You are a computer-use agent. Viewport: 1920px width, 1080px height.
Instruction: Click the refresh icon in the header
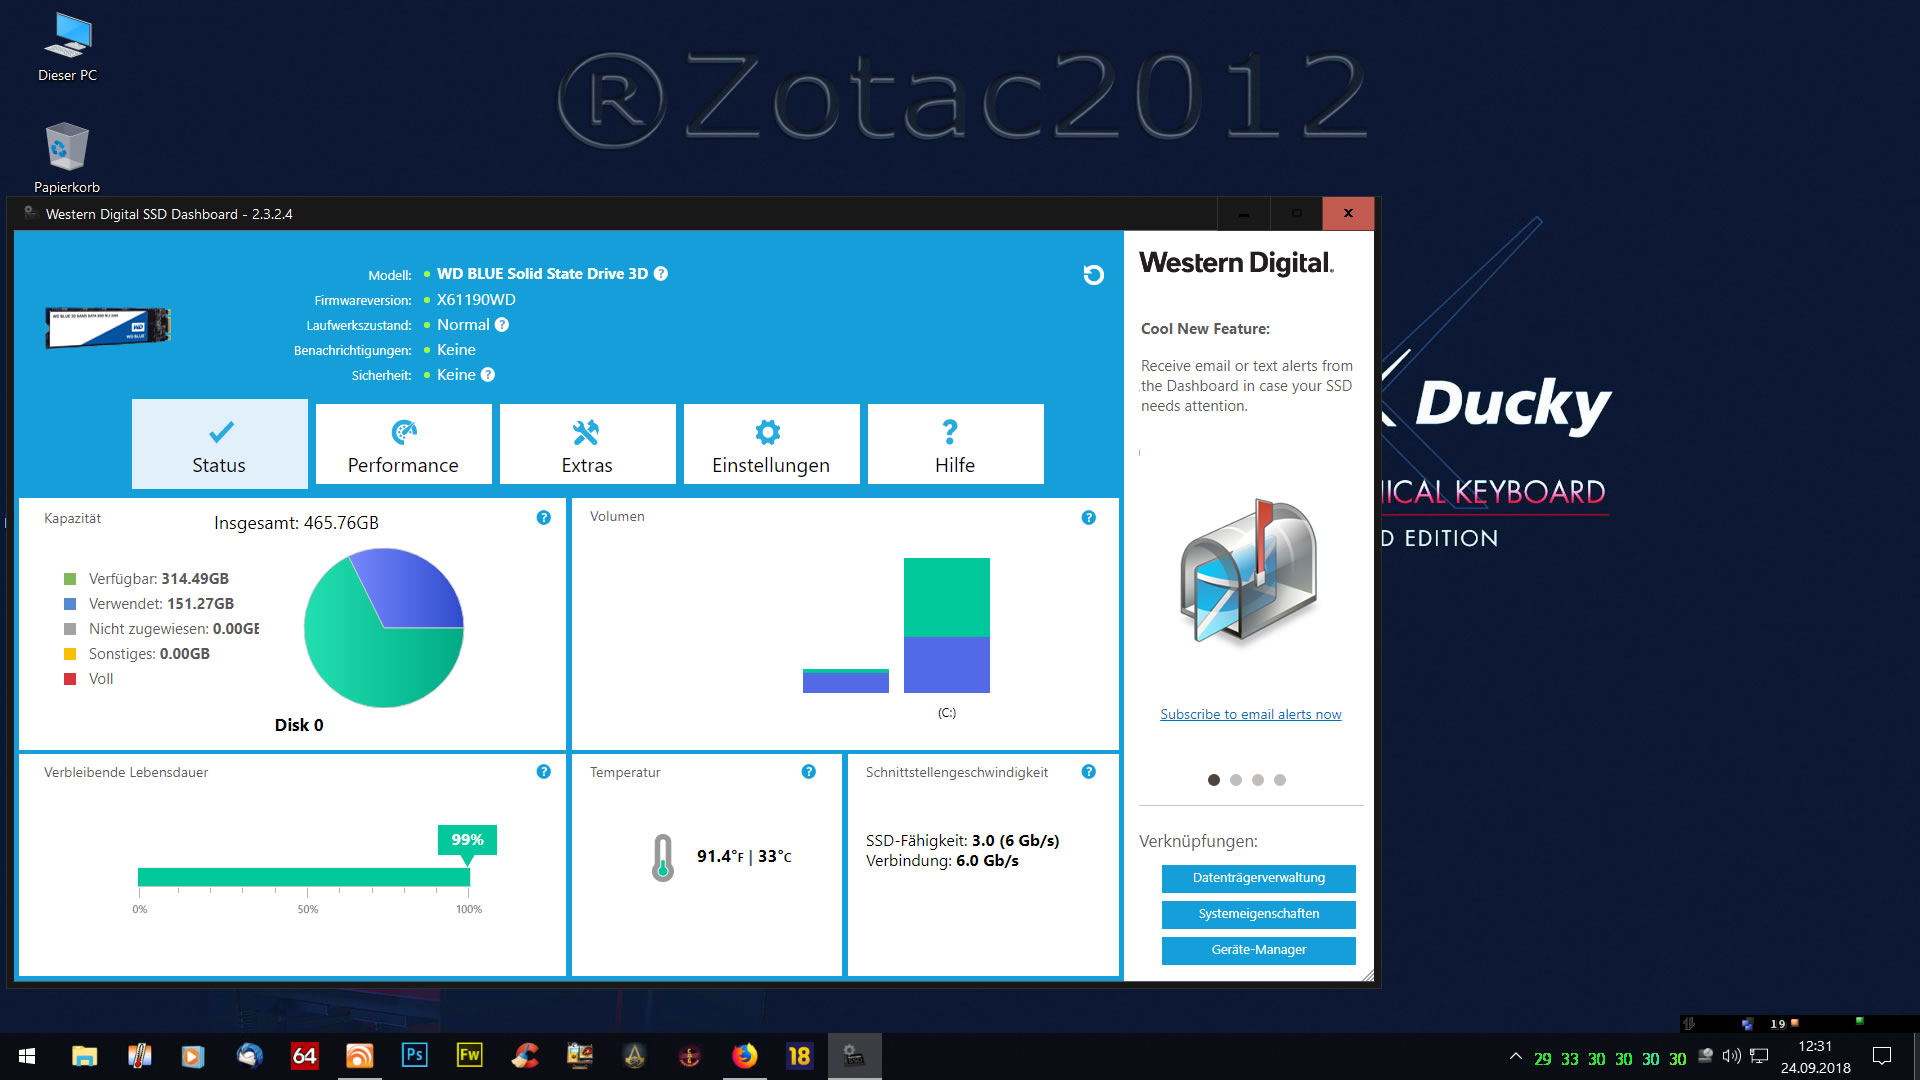tap(1093, 275)
